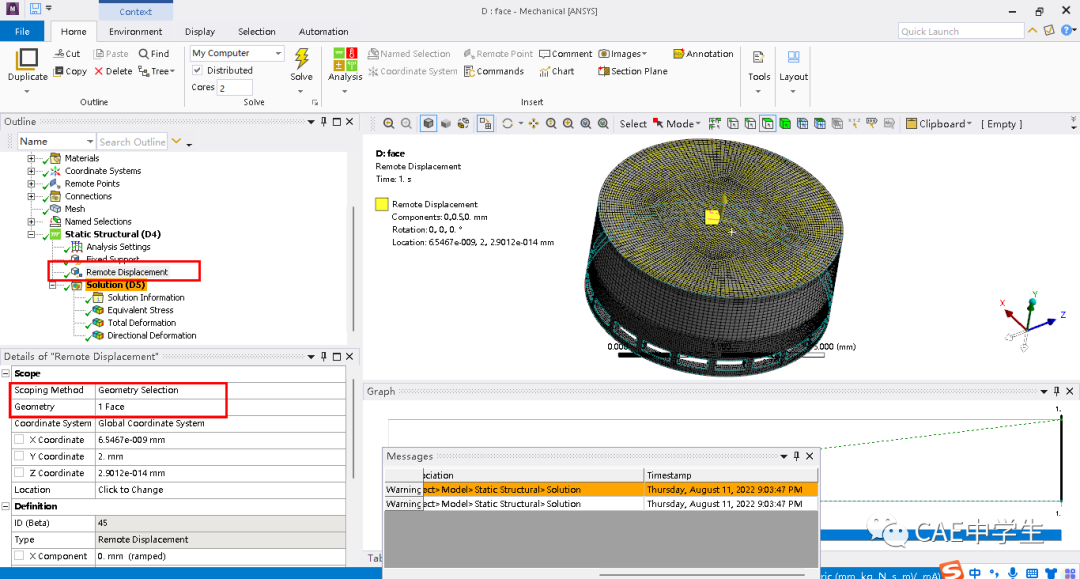Viewport: 1080px width, 579px height.
Task: Click the Tools button
Action: tap(759, 72)
